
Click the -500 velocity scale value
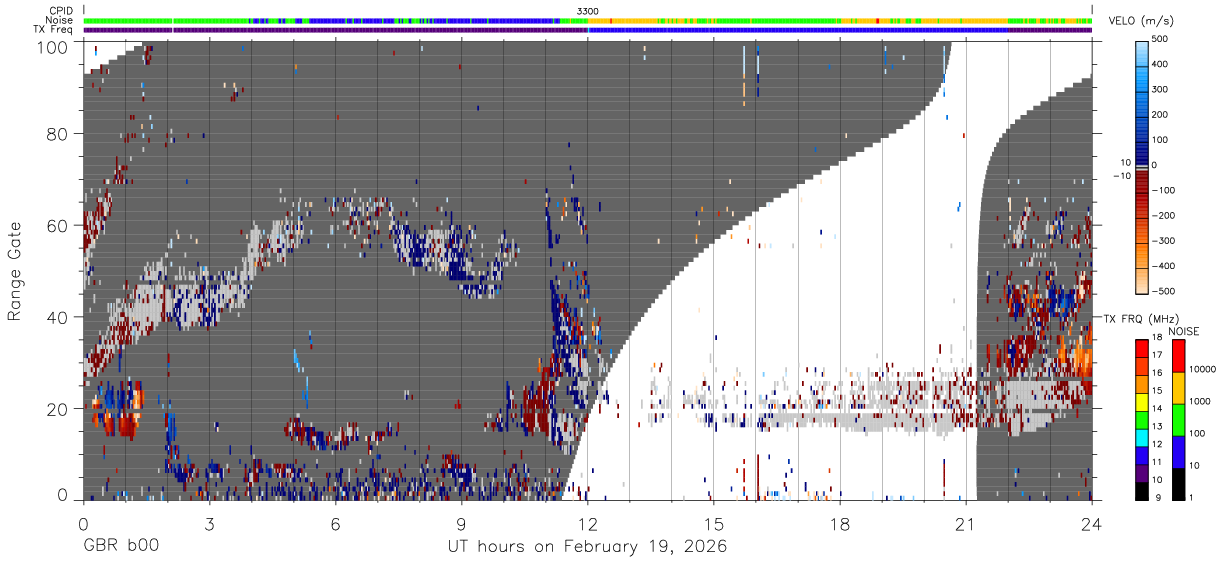pos(1162,291)
